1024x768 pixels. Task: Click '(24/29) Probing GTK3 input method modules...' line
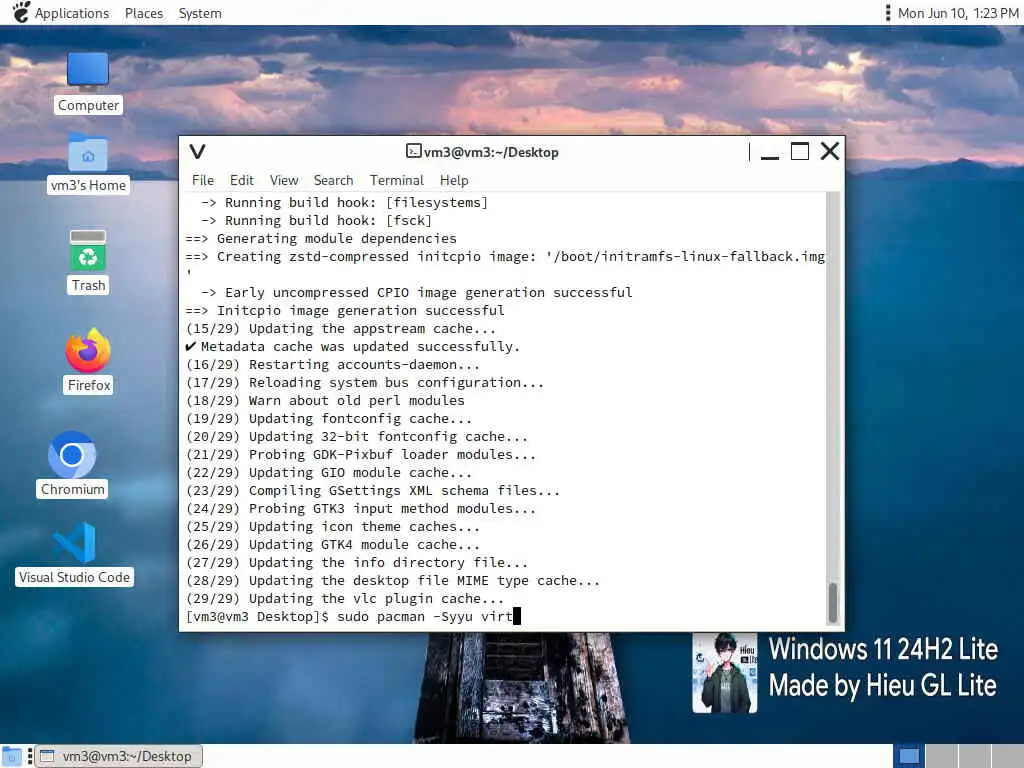[360, 509]
